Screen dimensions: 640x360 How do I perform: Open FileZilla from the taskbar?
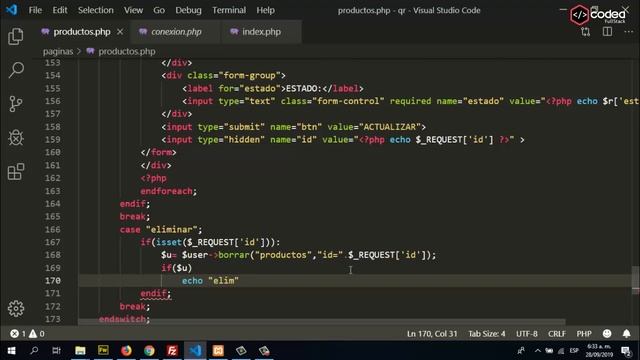tap(172, 351)
